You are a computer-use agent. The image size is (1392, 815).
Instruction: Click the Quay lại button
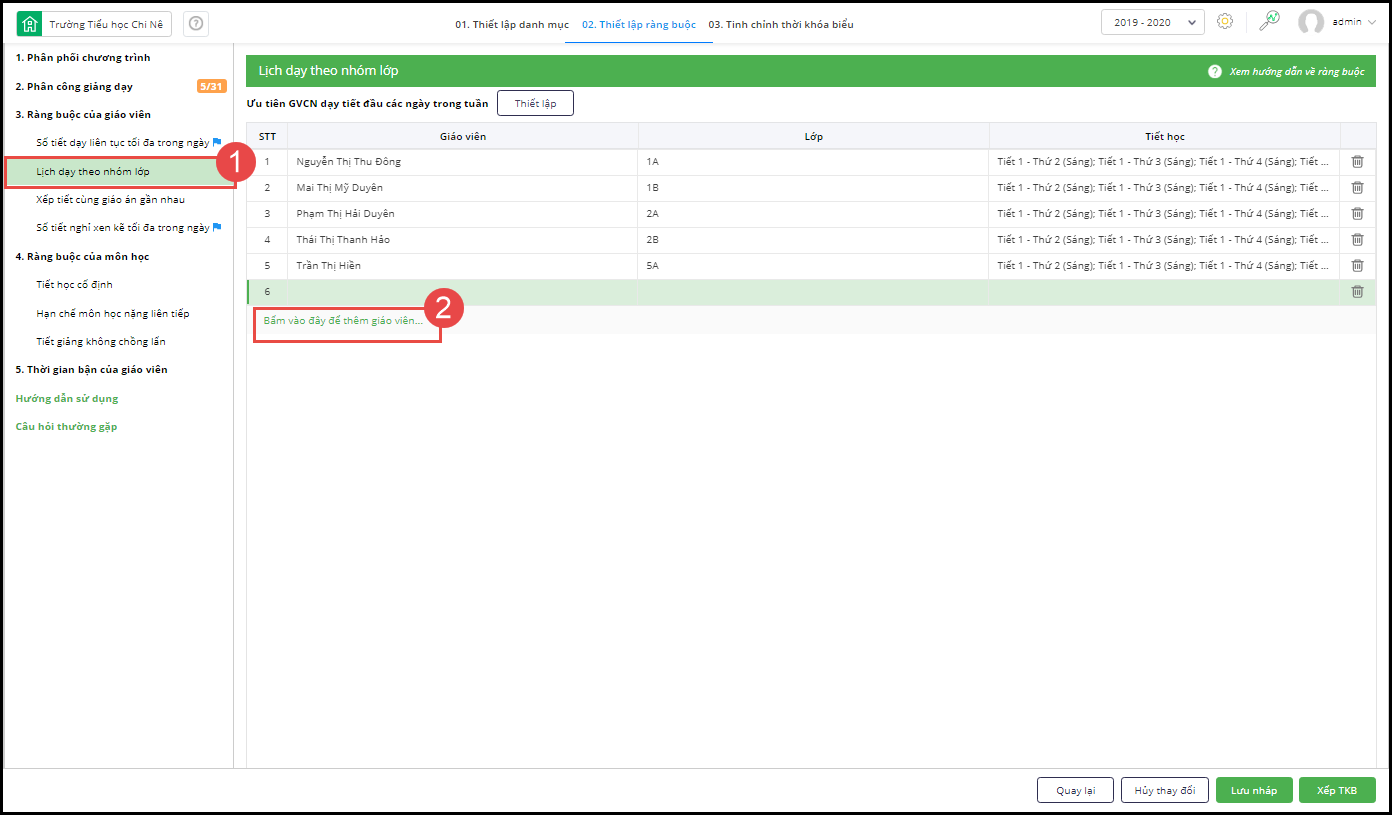[x=1075, y=790]
